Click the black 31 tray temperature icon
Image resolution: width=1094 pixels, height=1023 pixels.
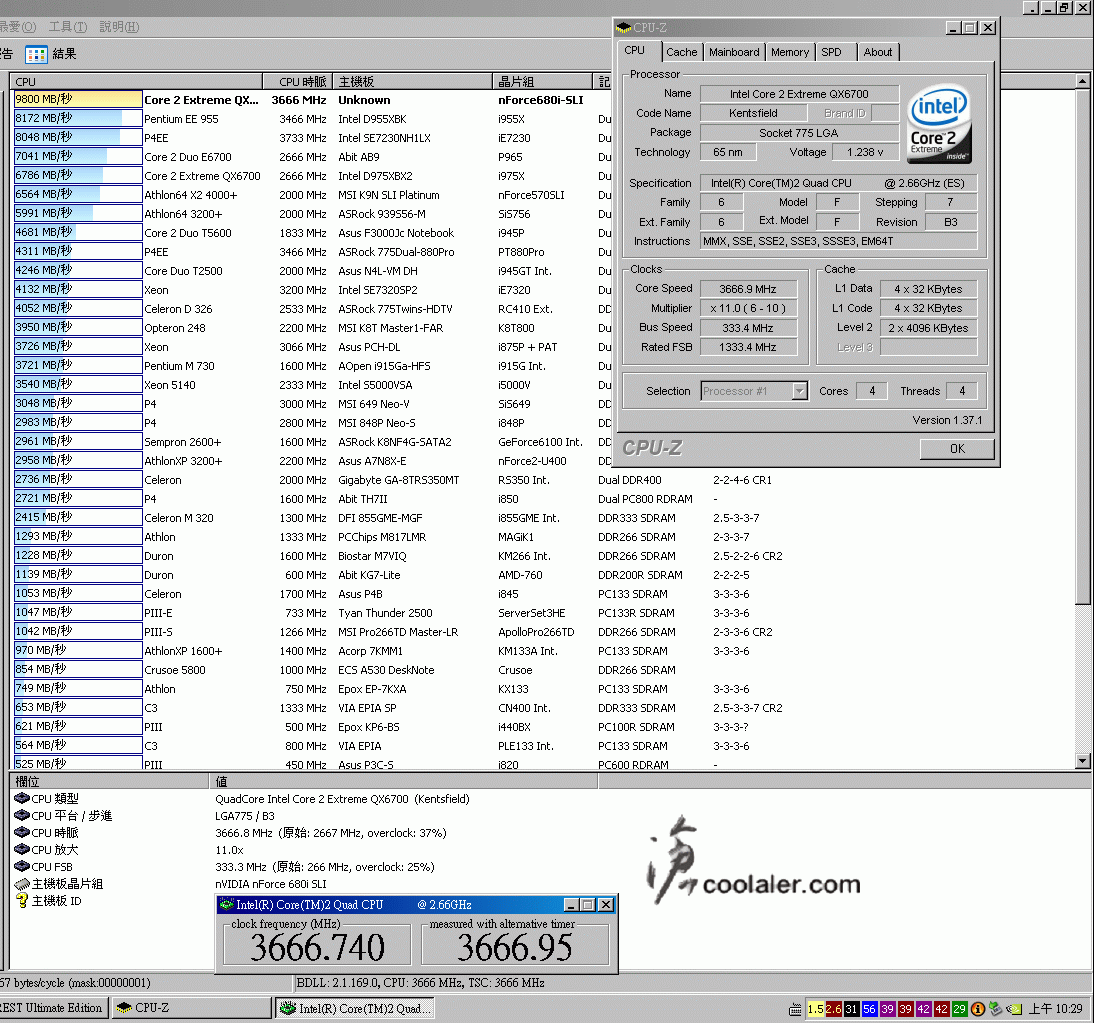click(x=851, y=1009)
